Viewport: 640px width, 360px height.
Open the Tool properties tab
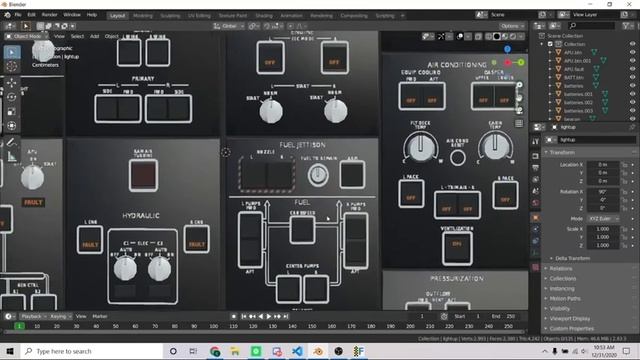click(x=536, y=141)
